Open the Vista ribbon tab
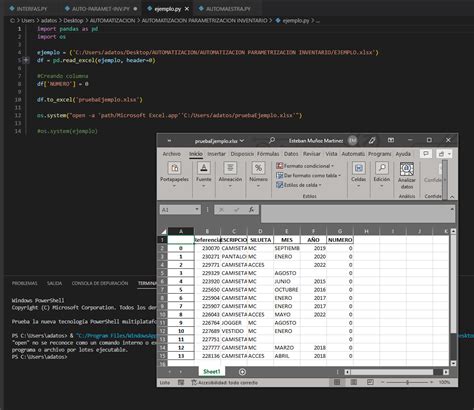 pos(331,154)
